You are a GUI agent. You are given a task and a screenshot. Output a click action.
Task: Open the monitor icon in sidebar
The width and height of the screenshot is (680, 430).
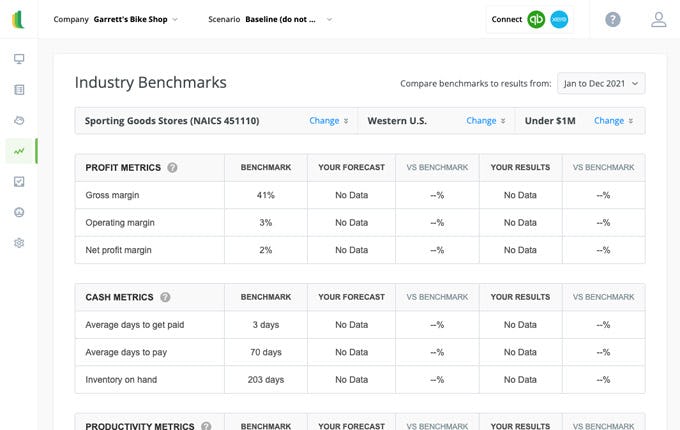(x=19, y=59)
